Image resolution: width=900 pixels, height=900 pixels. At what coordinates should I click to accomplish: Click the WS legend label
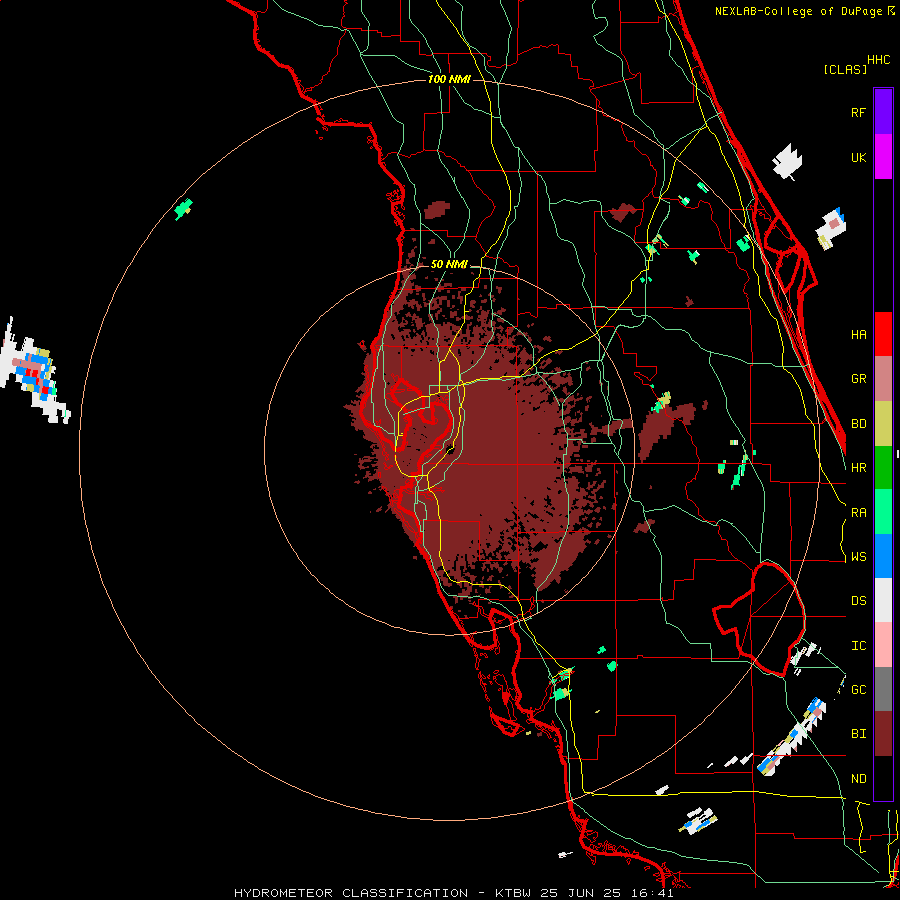(858, 557)
